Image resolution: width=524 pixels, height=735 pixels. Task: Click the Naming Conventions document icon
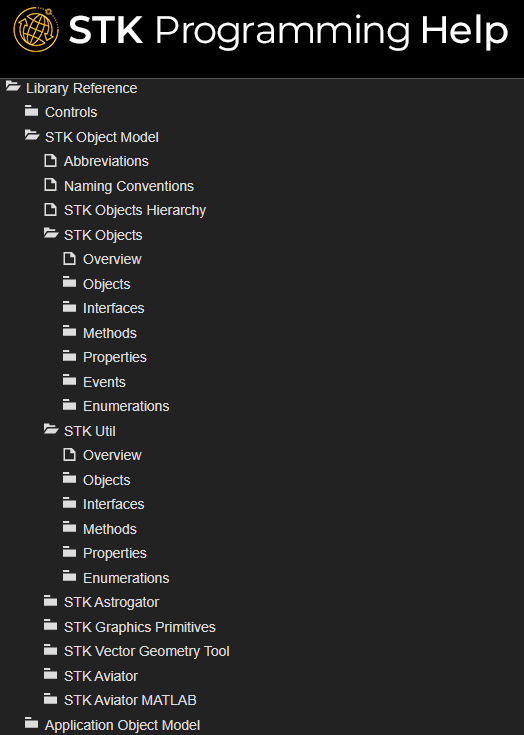coord(50,185)
